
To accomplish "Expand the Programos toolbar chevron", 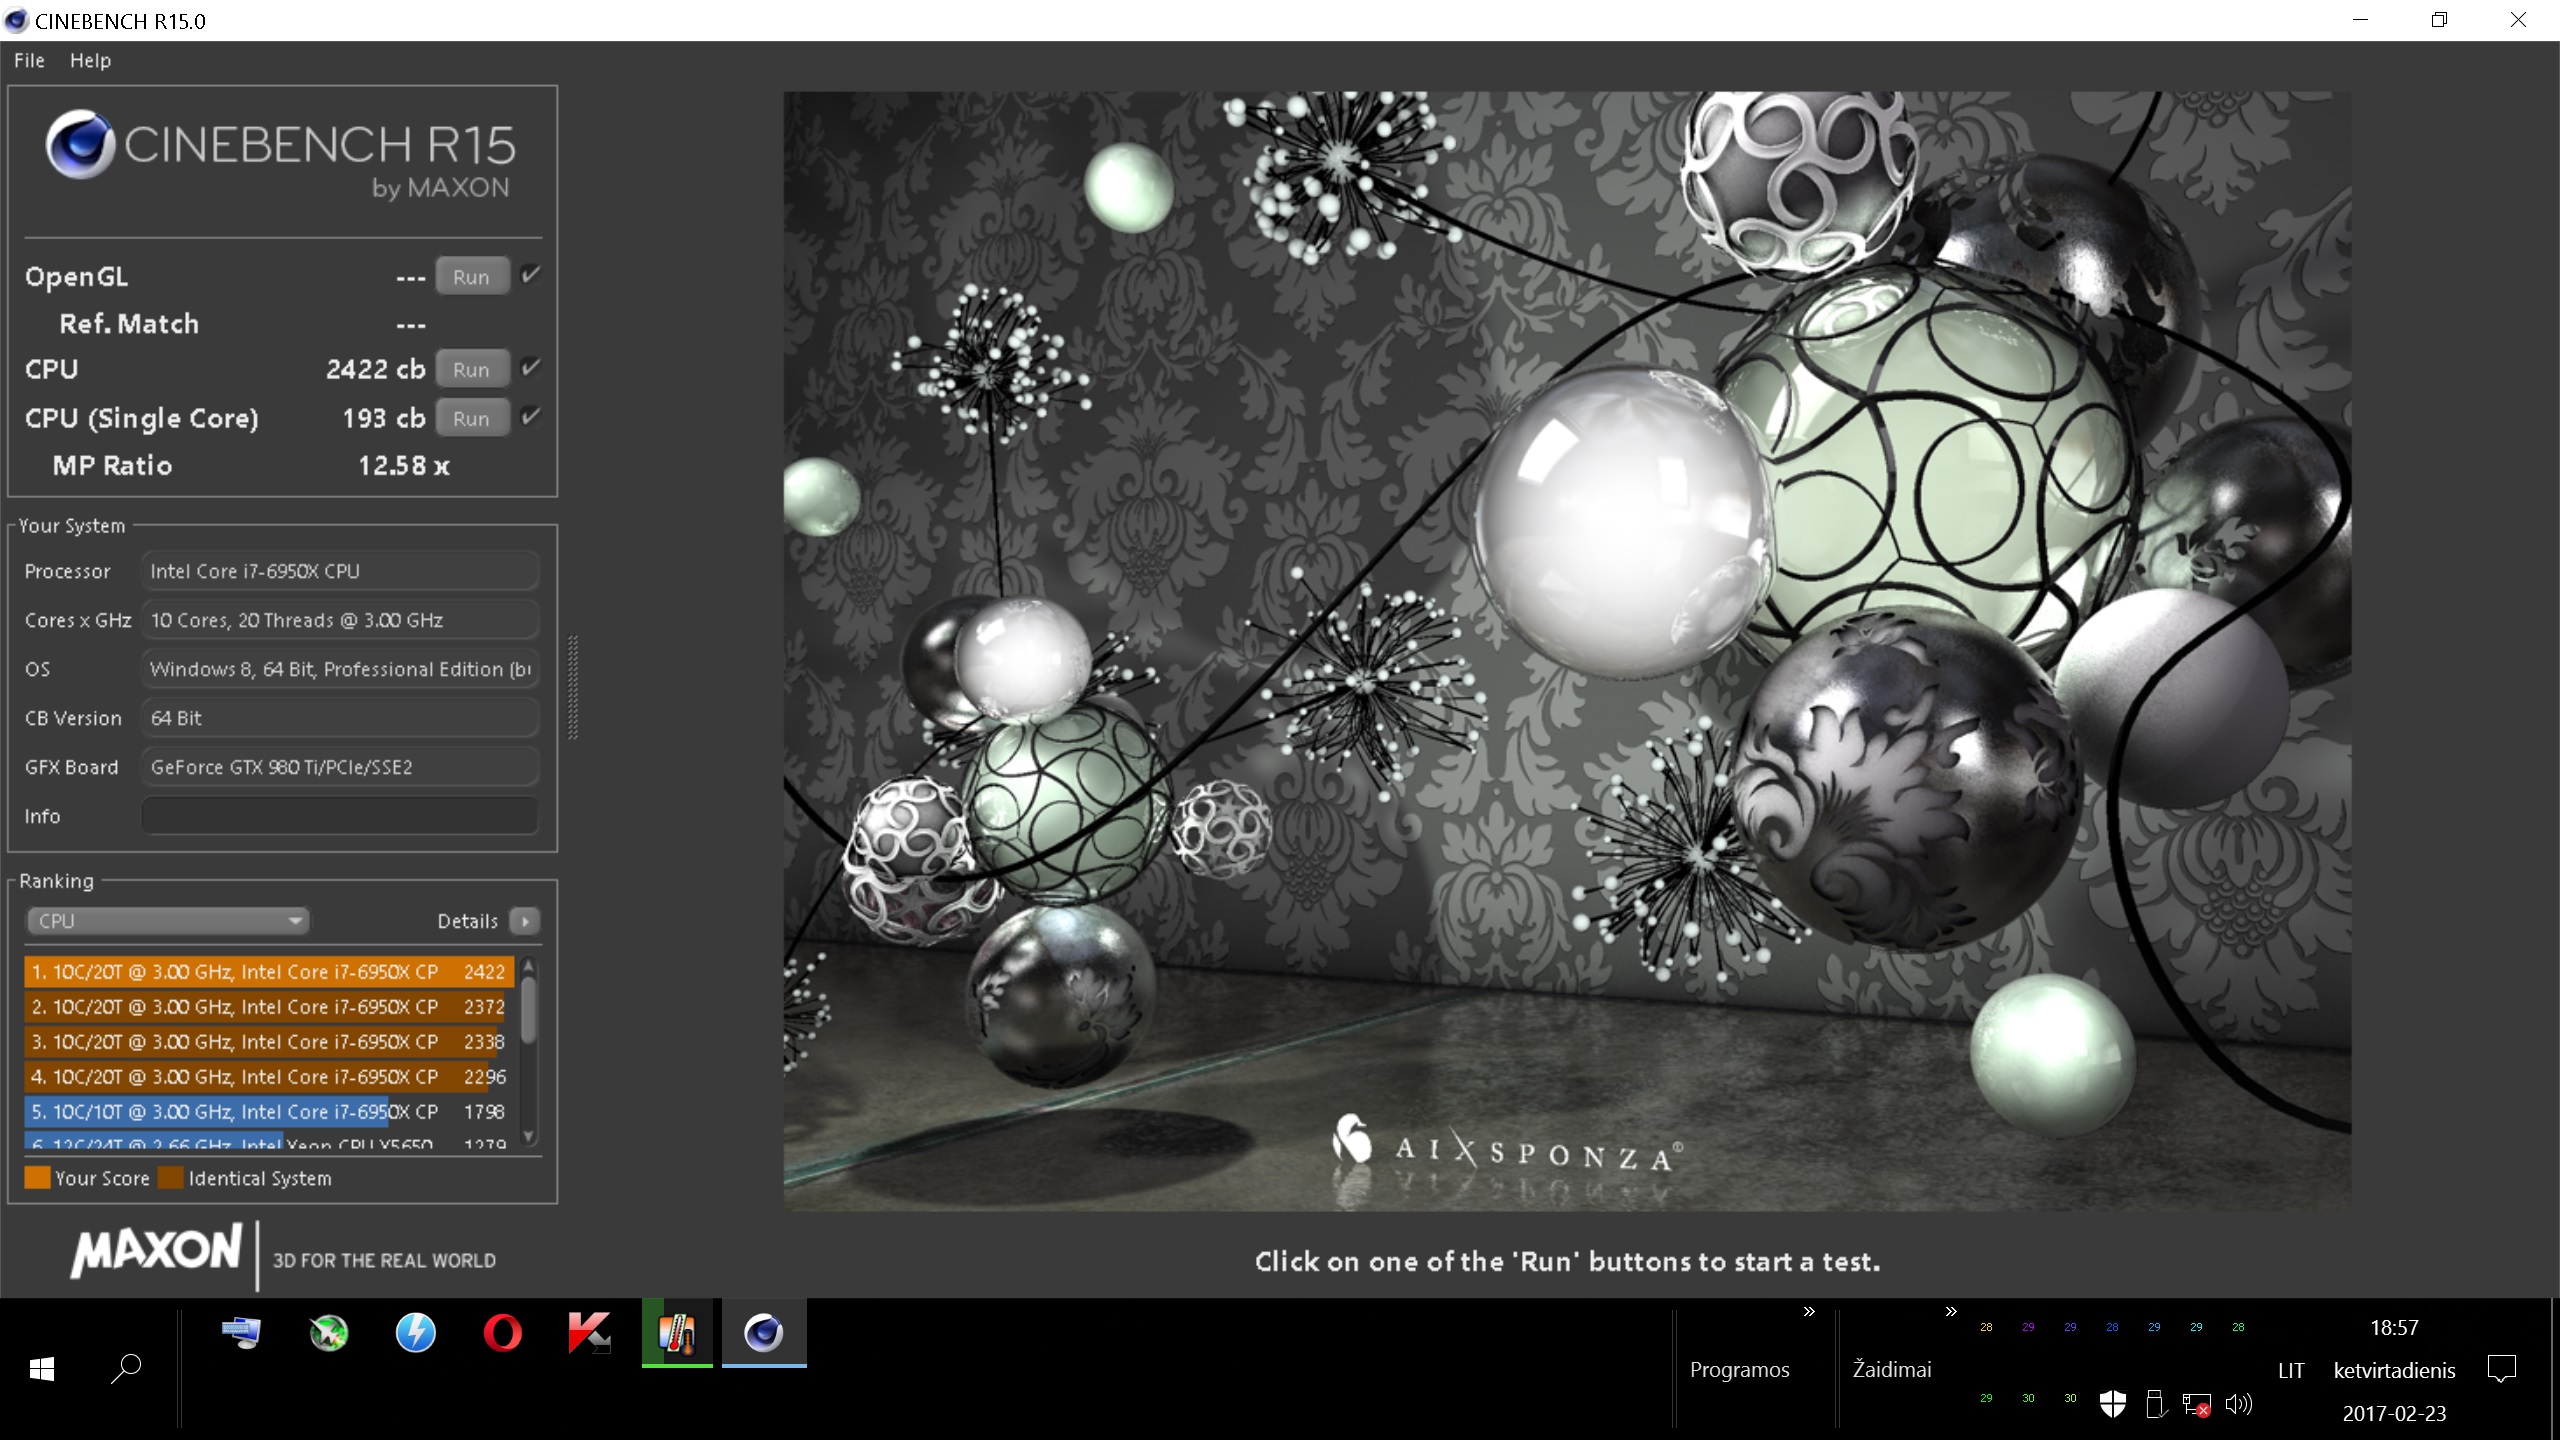I will click(1809, 1311).
